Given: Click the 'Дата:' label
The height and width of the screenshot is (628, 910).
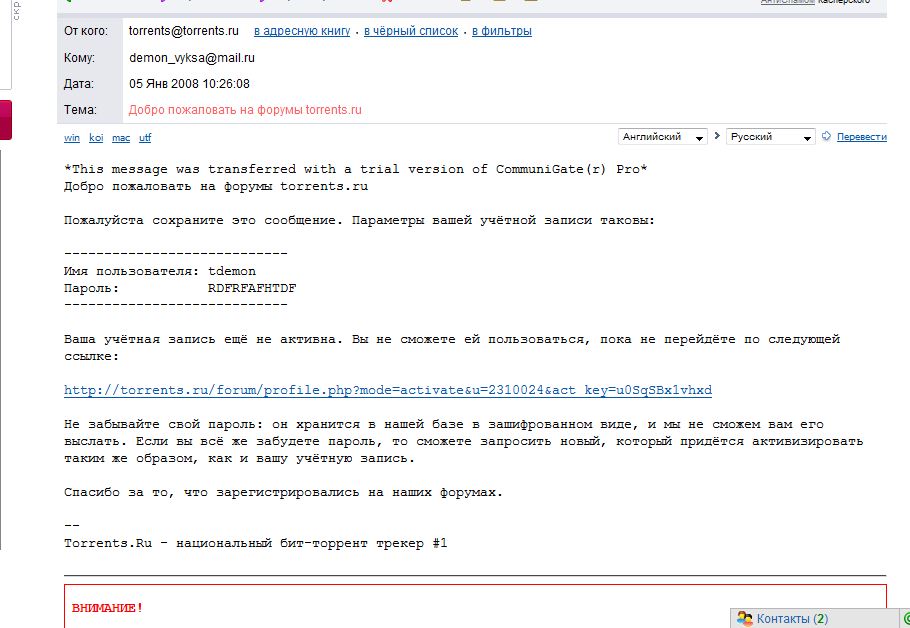Looking at the screenshot, I should [x=78, y=84].
